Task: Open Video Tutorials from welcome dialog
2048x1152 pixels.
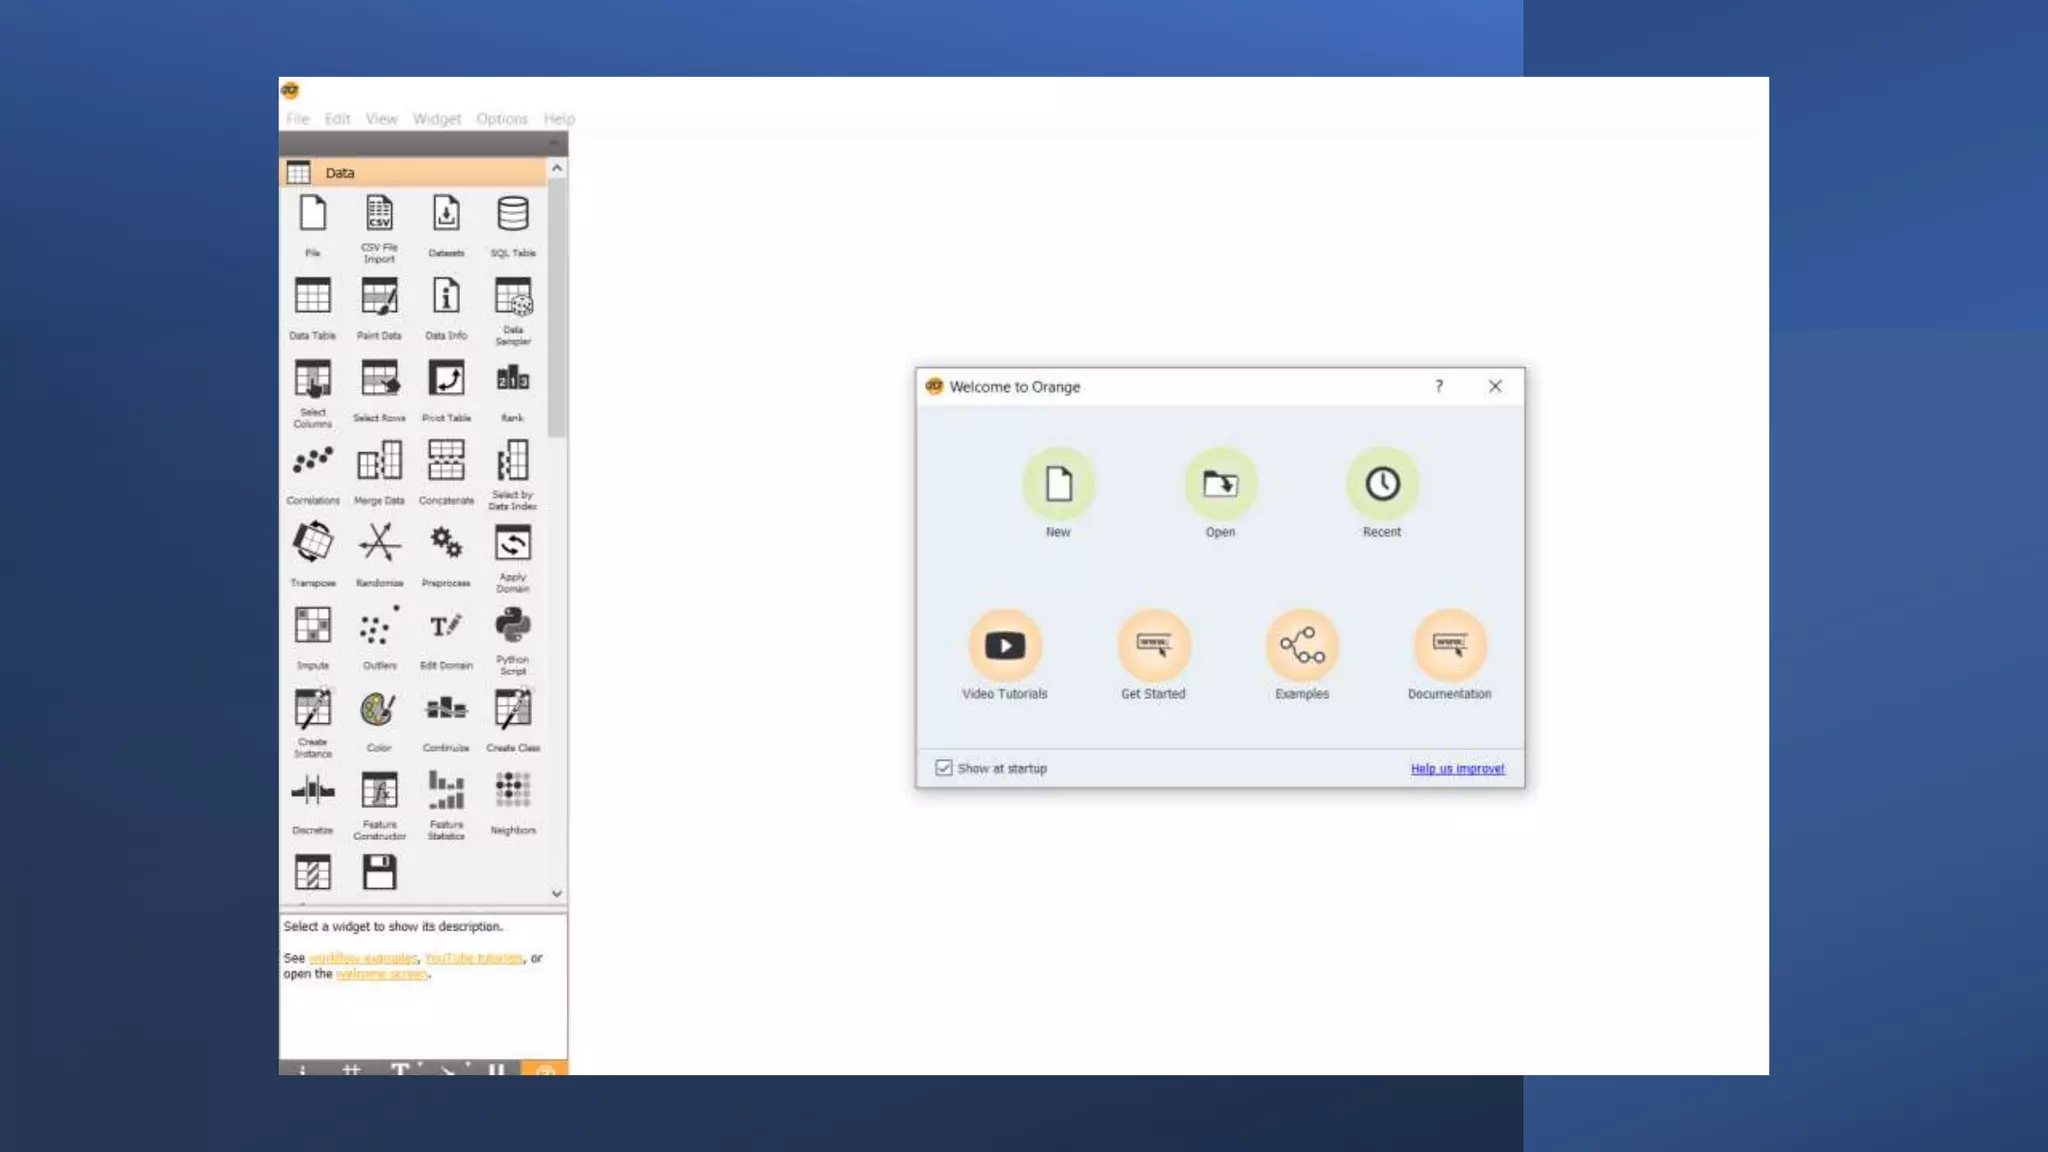Action: point(1004,646)
